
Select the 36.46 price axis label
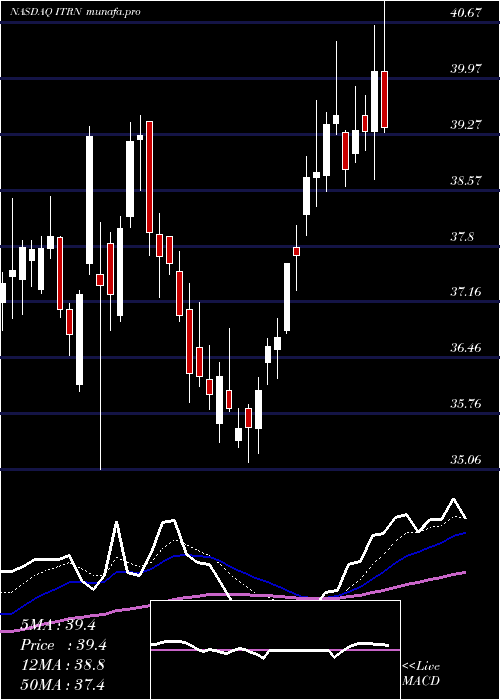tap(466, 348)
